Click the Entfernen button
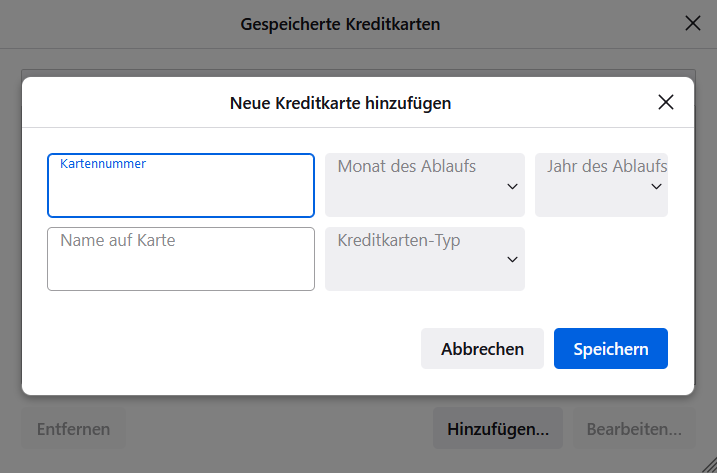This screenshot has height=473, width=717. coord(73,429)
